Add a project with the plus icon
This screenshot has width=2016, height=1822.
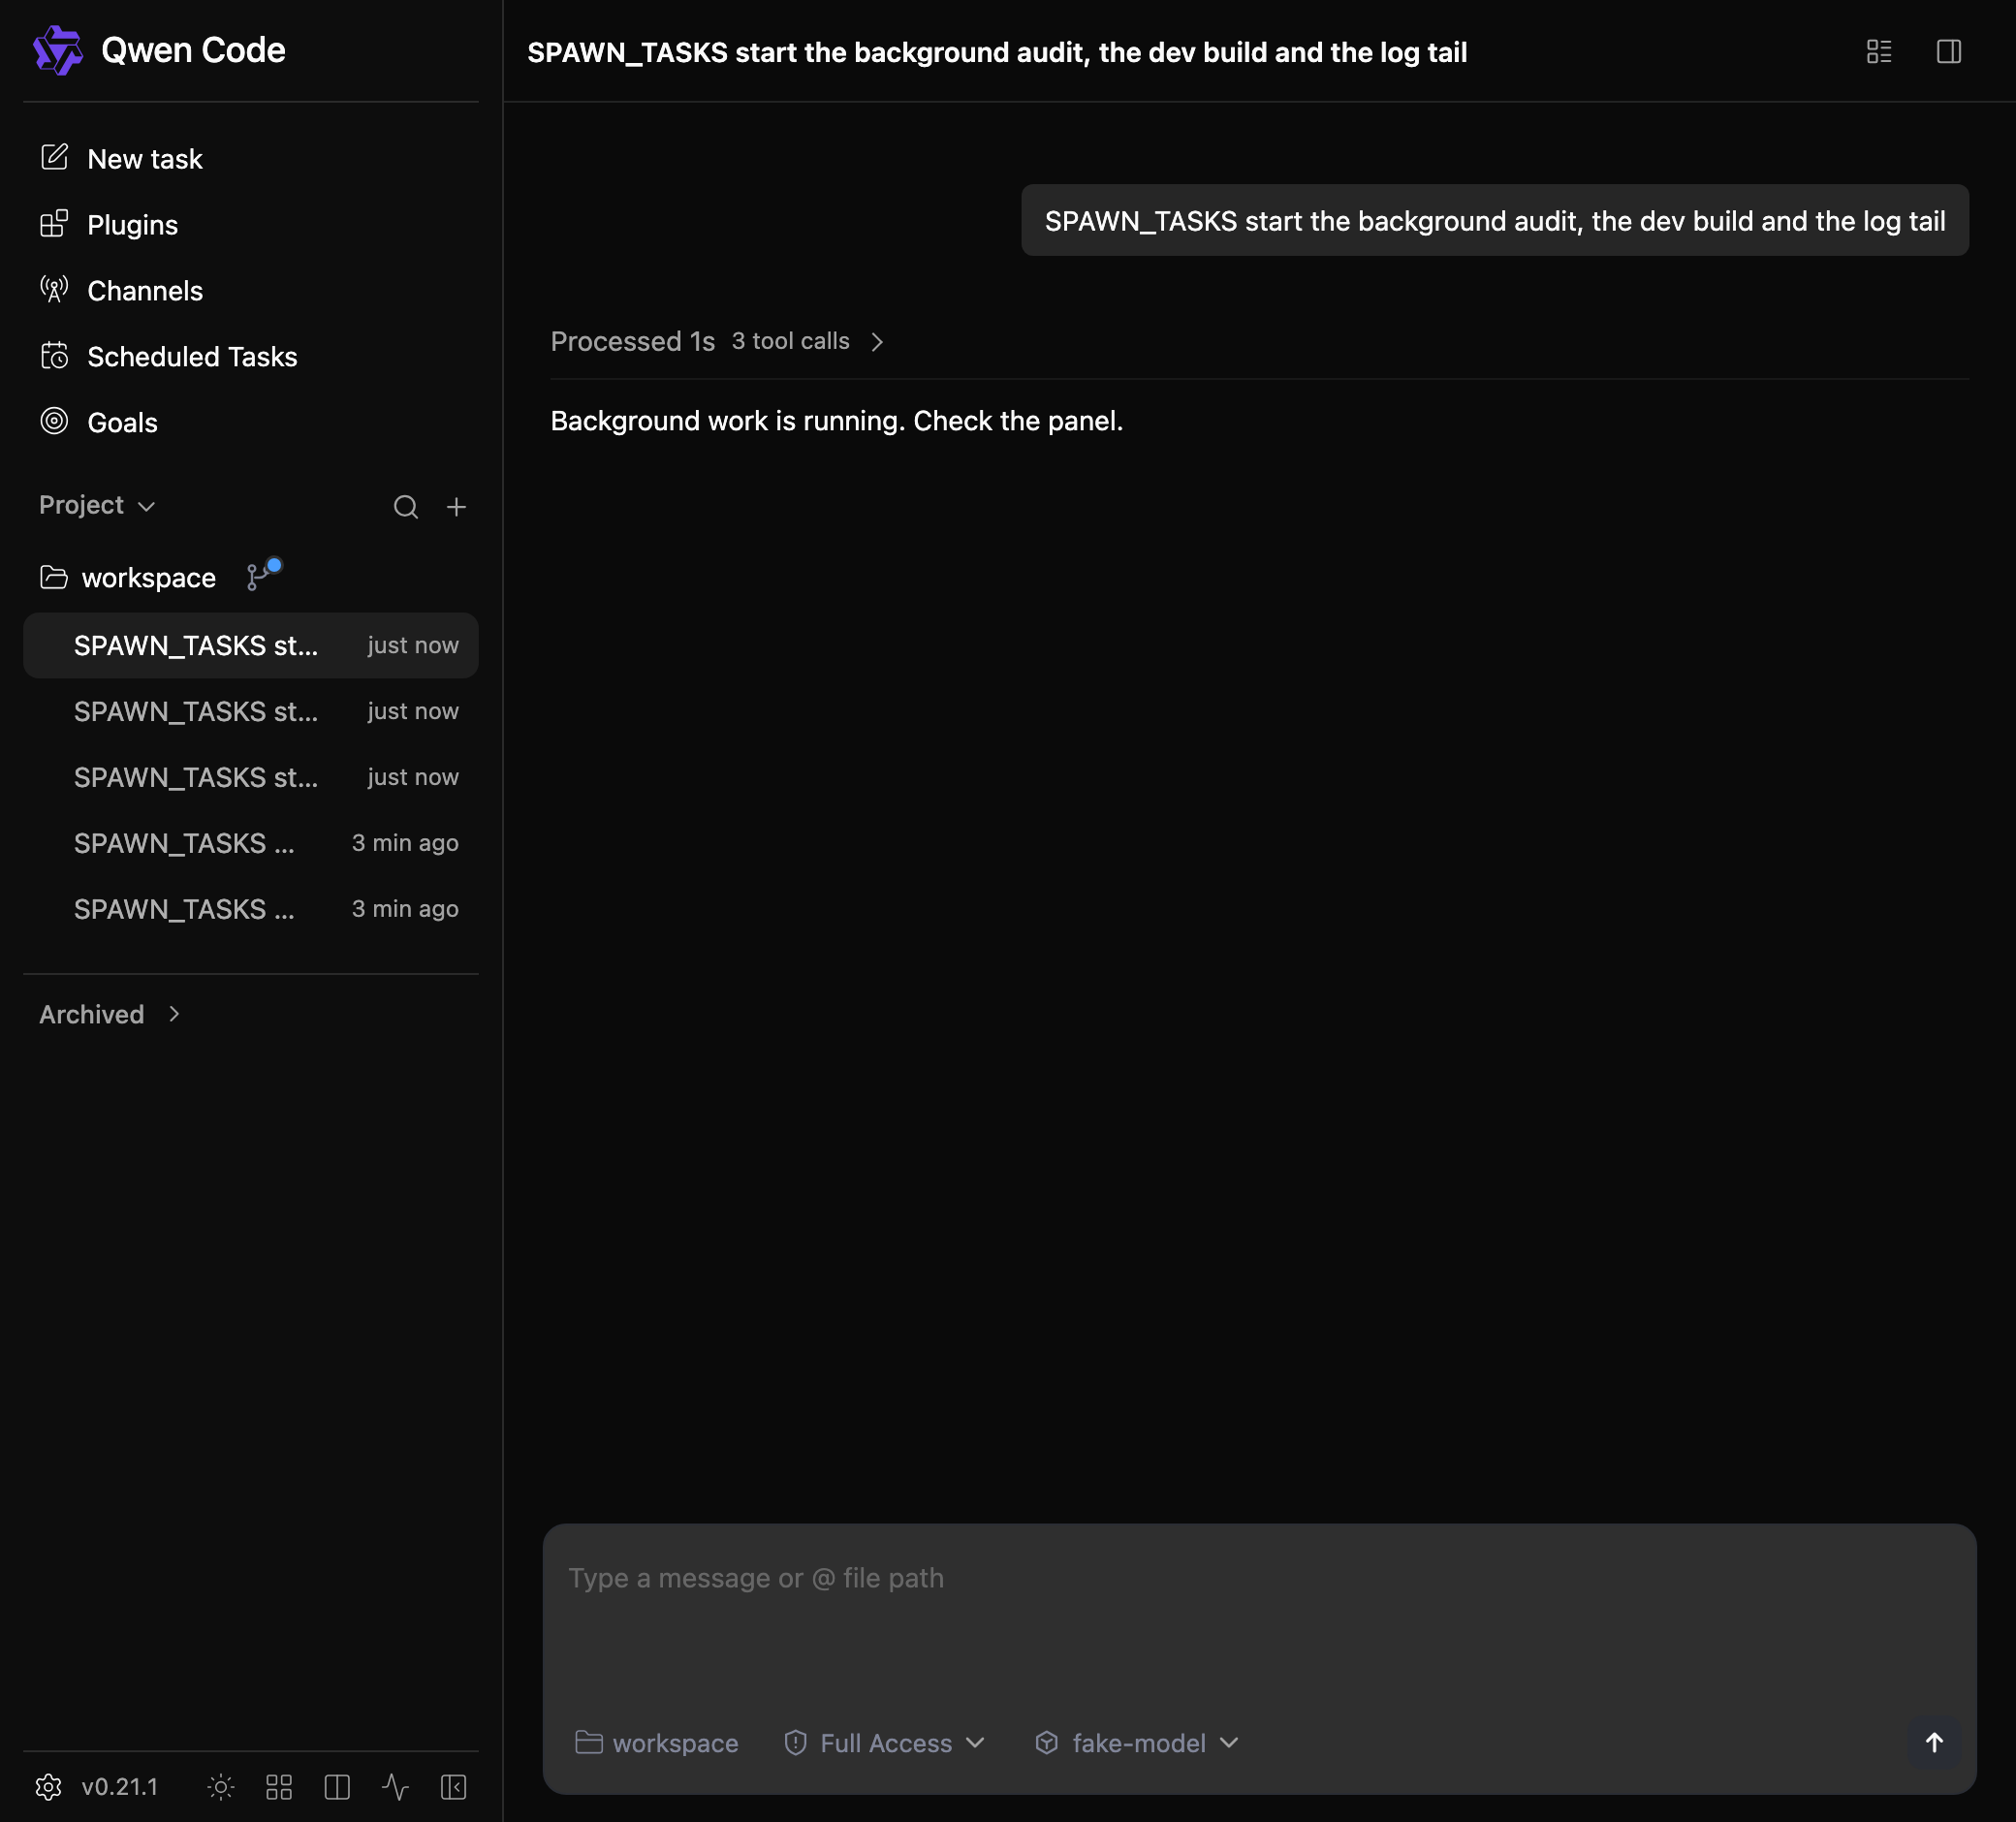pyautogui.click(x=456, y=507)
